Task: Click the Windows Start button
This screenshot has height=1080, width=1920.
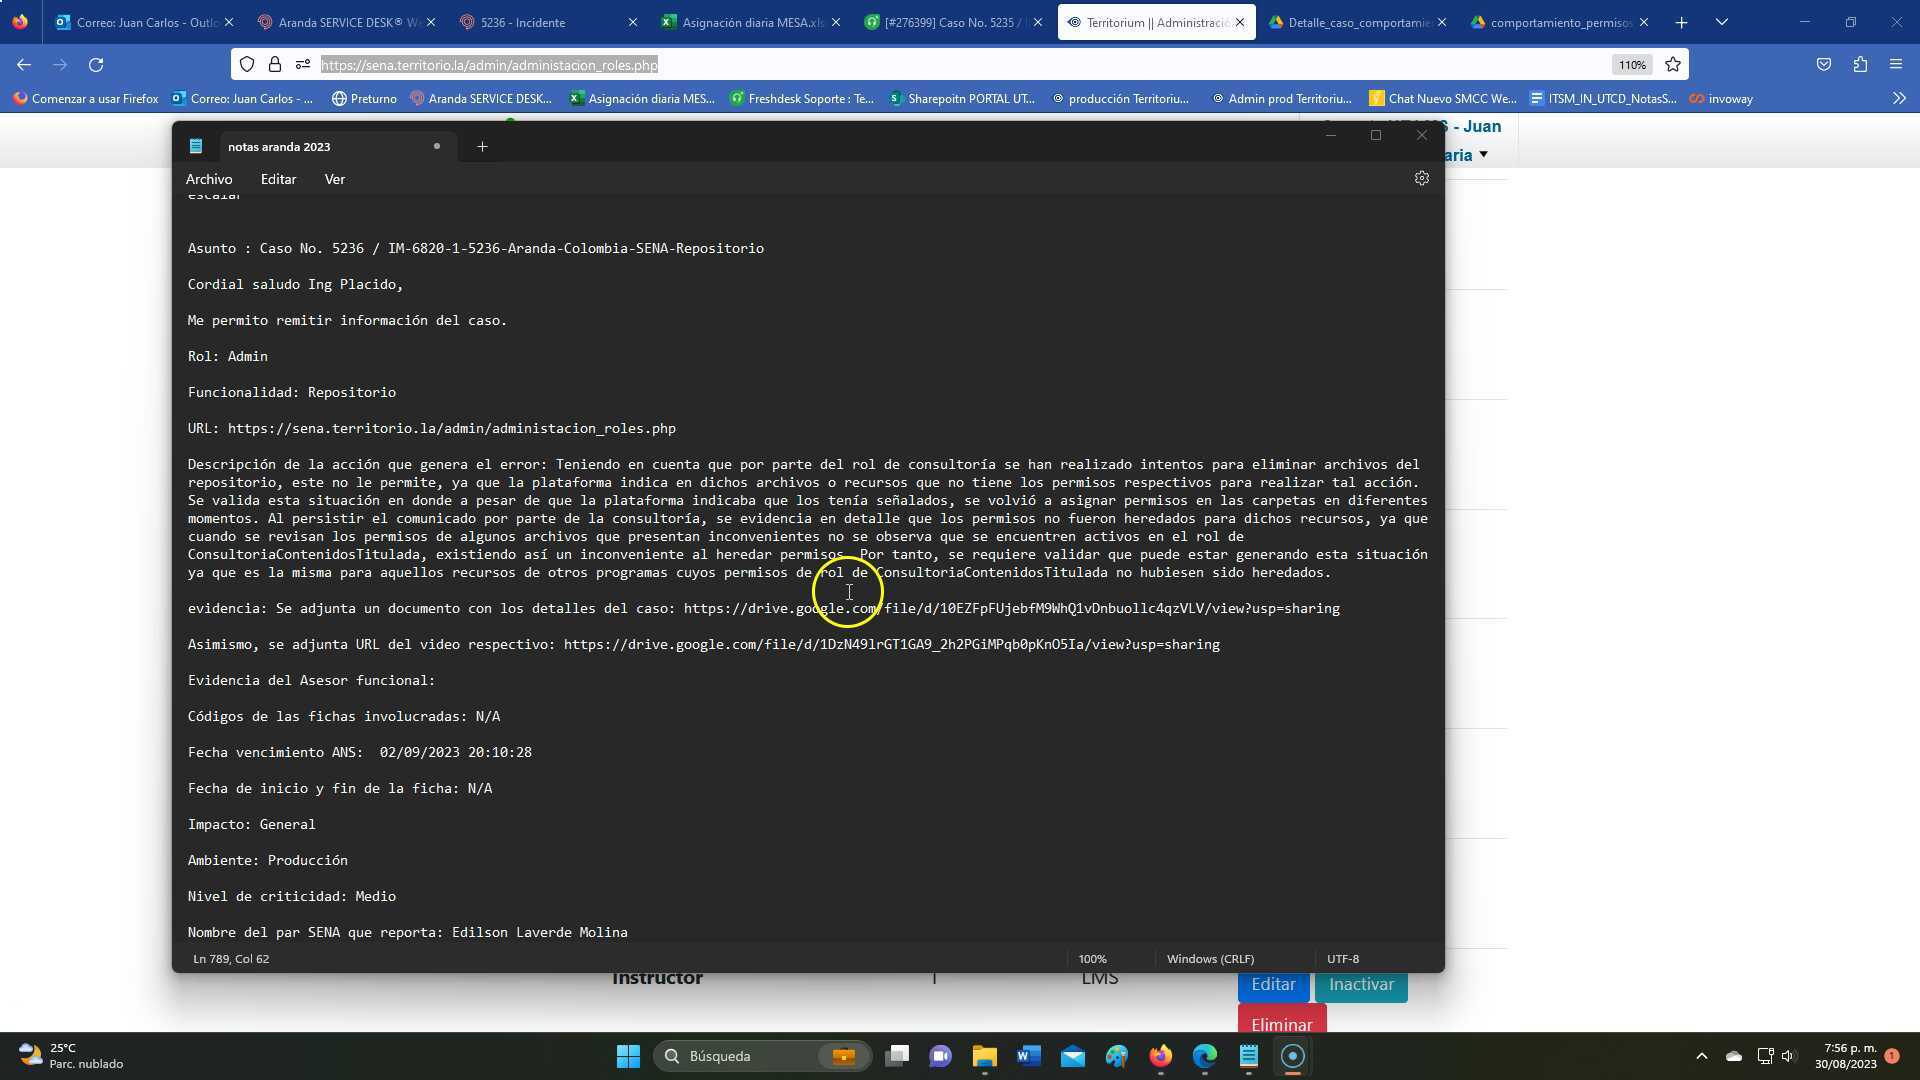Action: 628,1056
